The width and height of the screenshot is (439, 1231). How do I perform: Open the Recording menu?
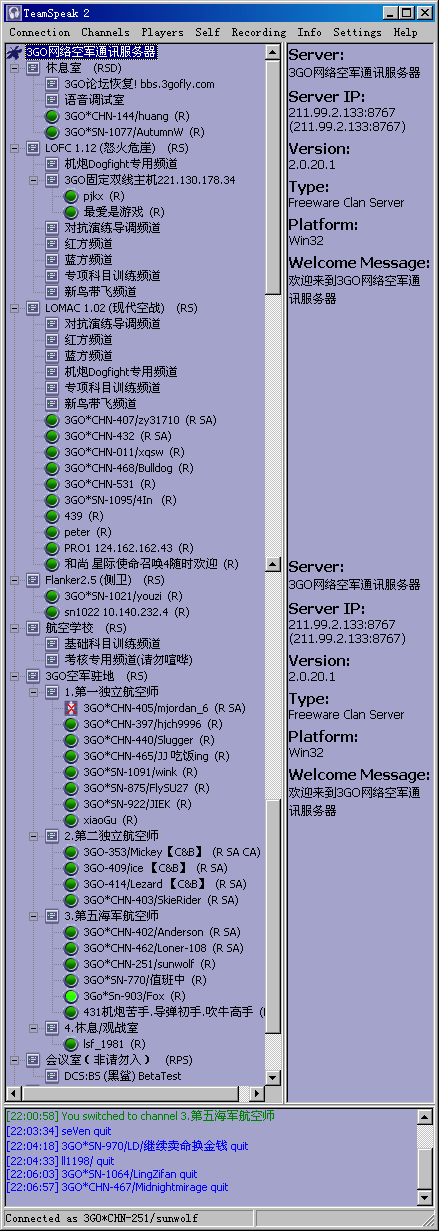tap(259, 32)
